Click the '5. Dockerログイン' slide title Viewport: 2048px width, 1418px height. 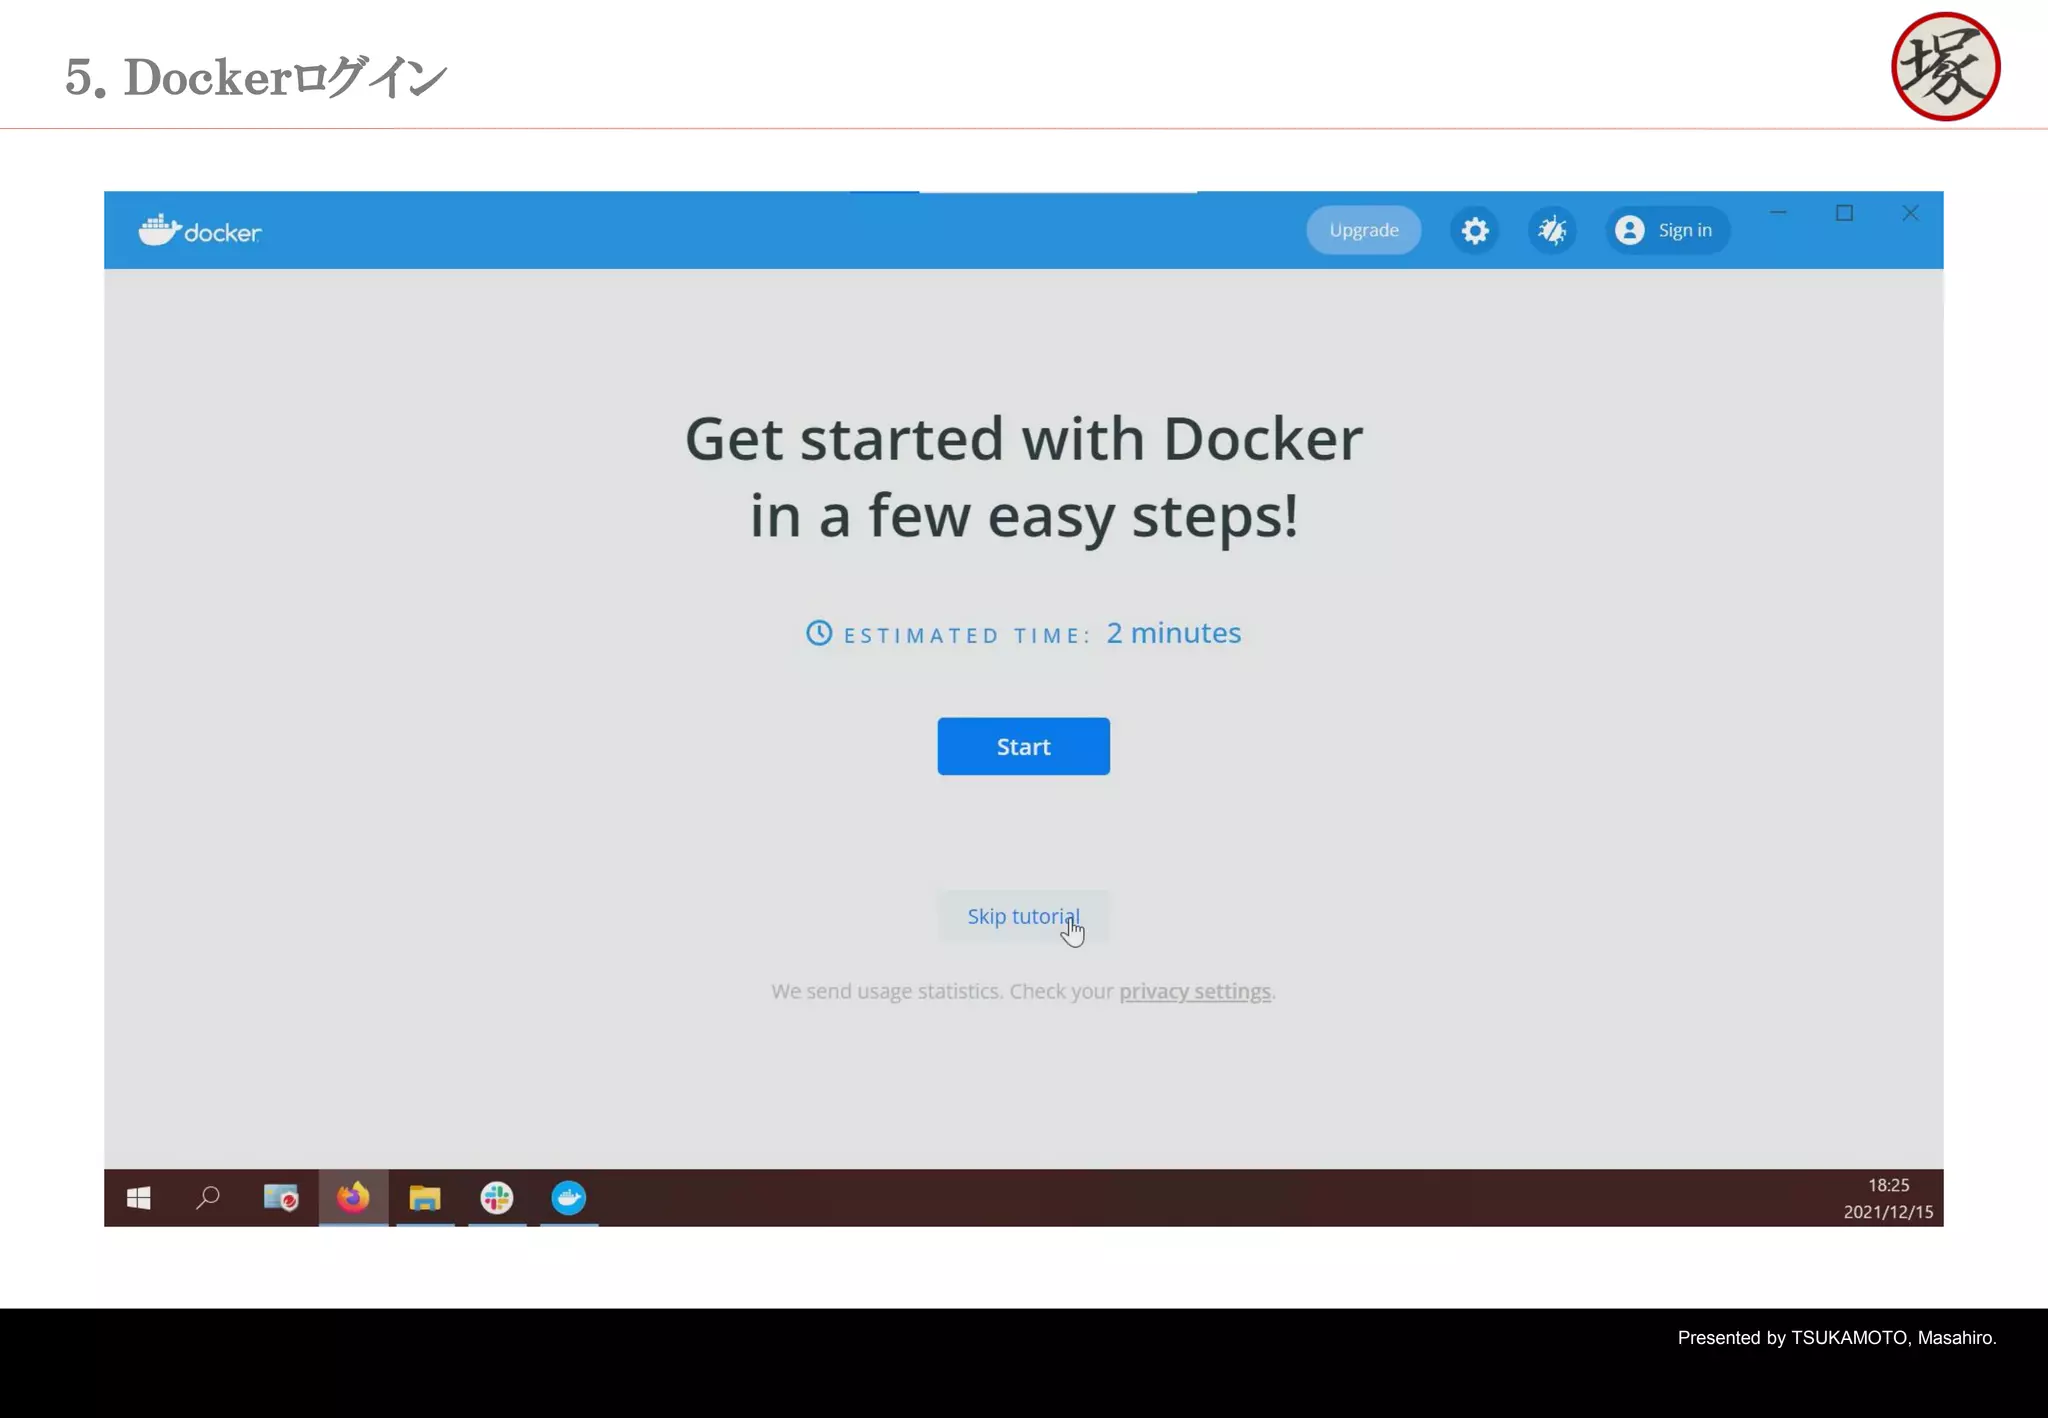pos(256,77)
